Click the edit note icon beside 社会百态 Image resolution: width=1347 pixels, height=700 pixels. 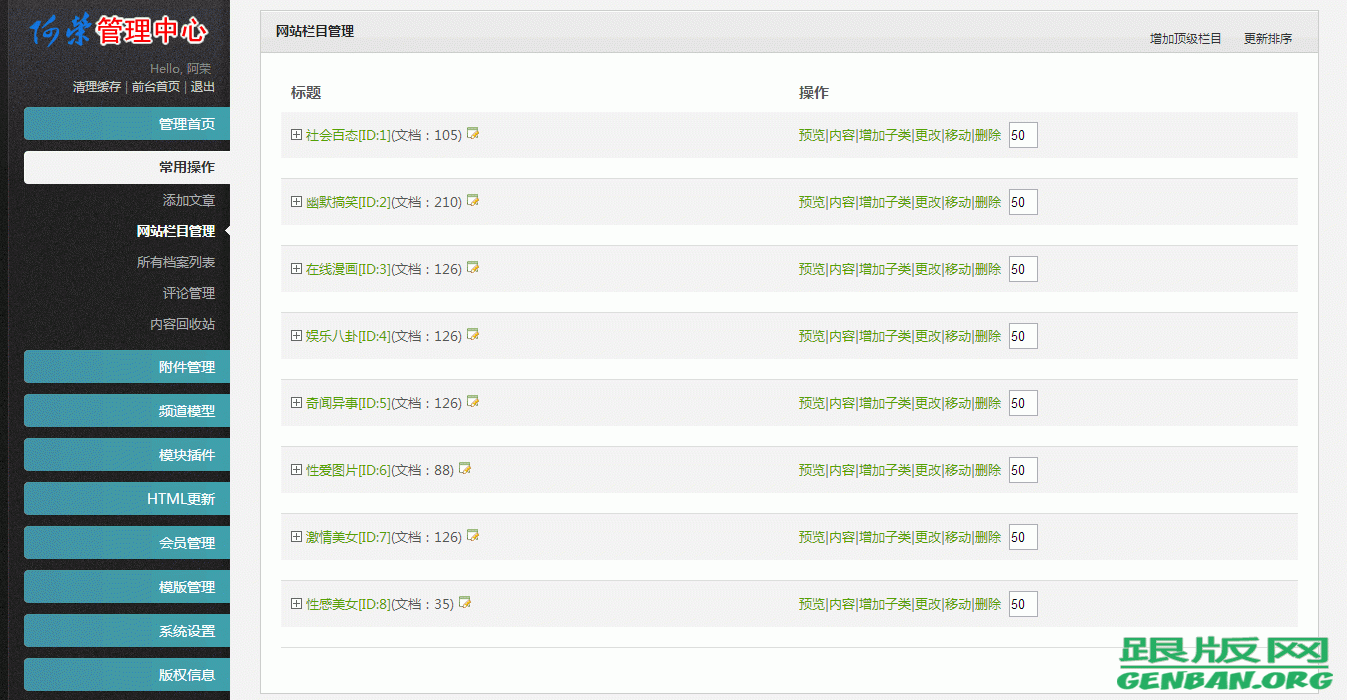473,134
